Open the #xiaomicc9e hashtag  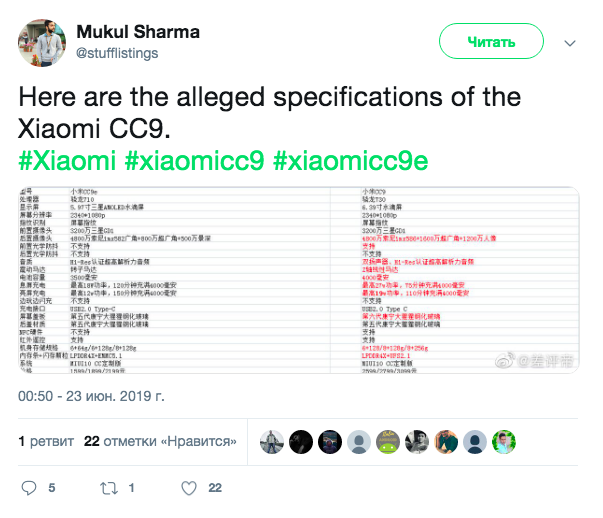[350, 160]
